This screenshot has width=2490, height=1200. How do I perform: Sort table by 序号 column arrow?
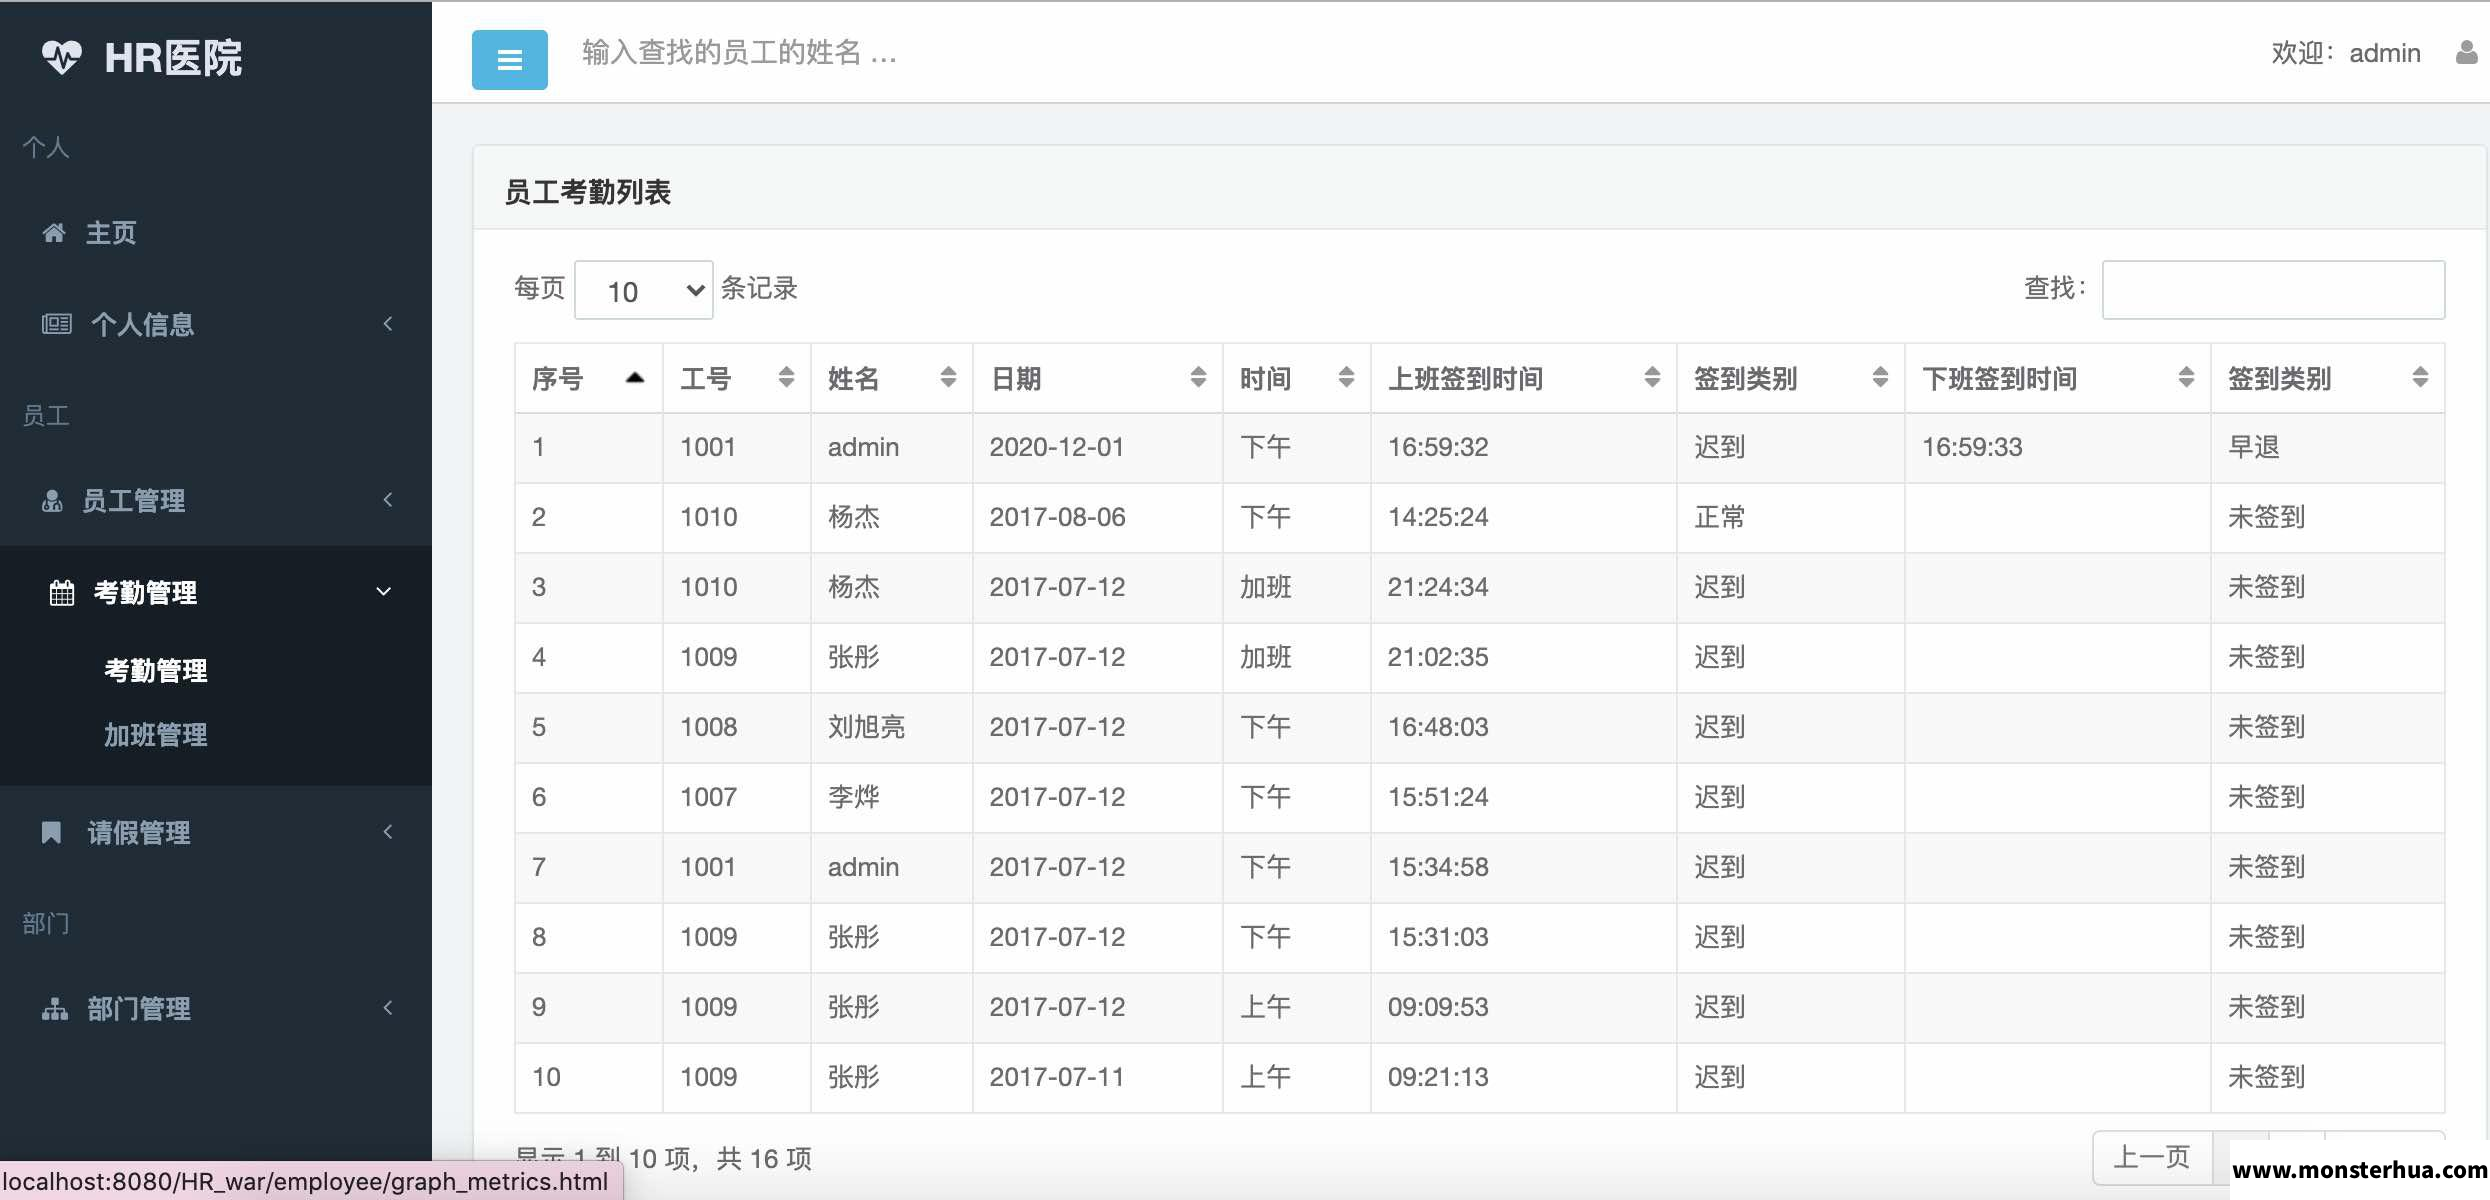pyautogui.click(x=635, y=378)
